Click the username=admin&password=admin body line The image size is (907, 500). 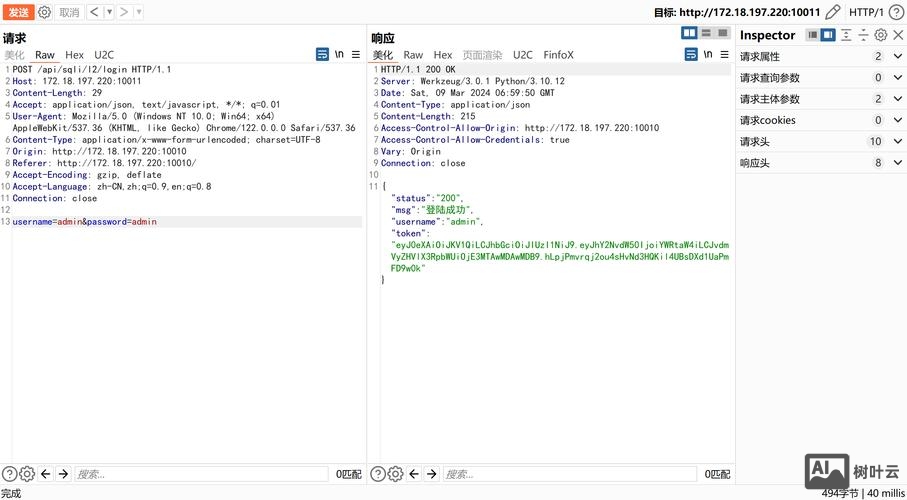pyautogui.click(x=84, y=222)
